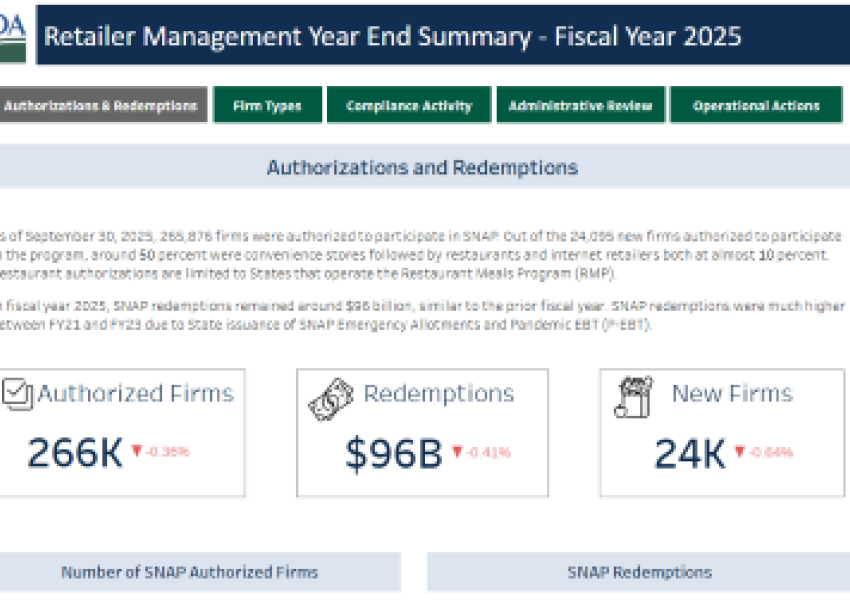850x600 pixels.
Task: Click the Number of SNAP Authorized Firms header
Action: [x=189, y=572]
